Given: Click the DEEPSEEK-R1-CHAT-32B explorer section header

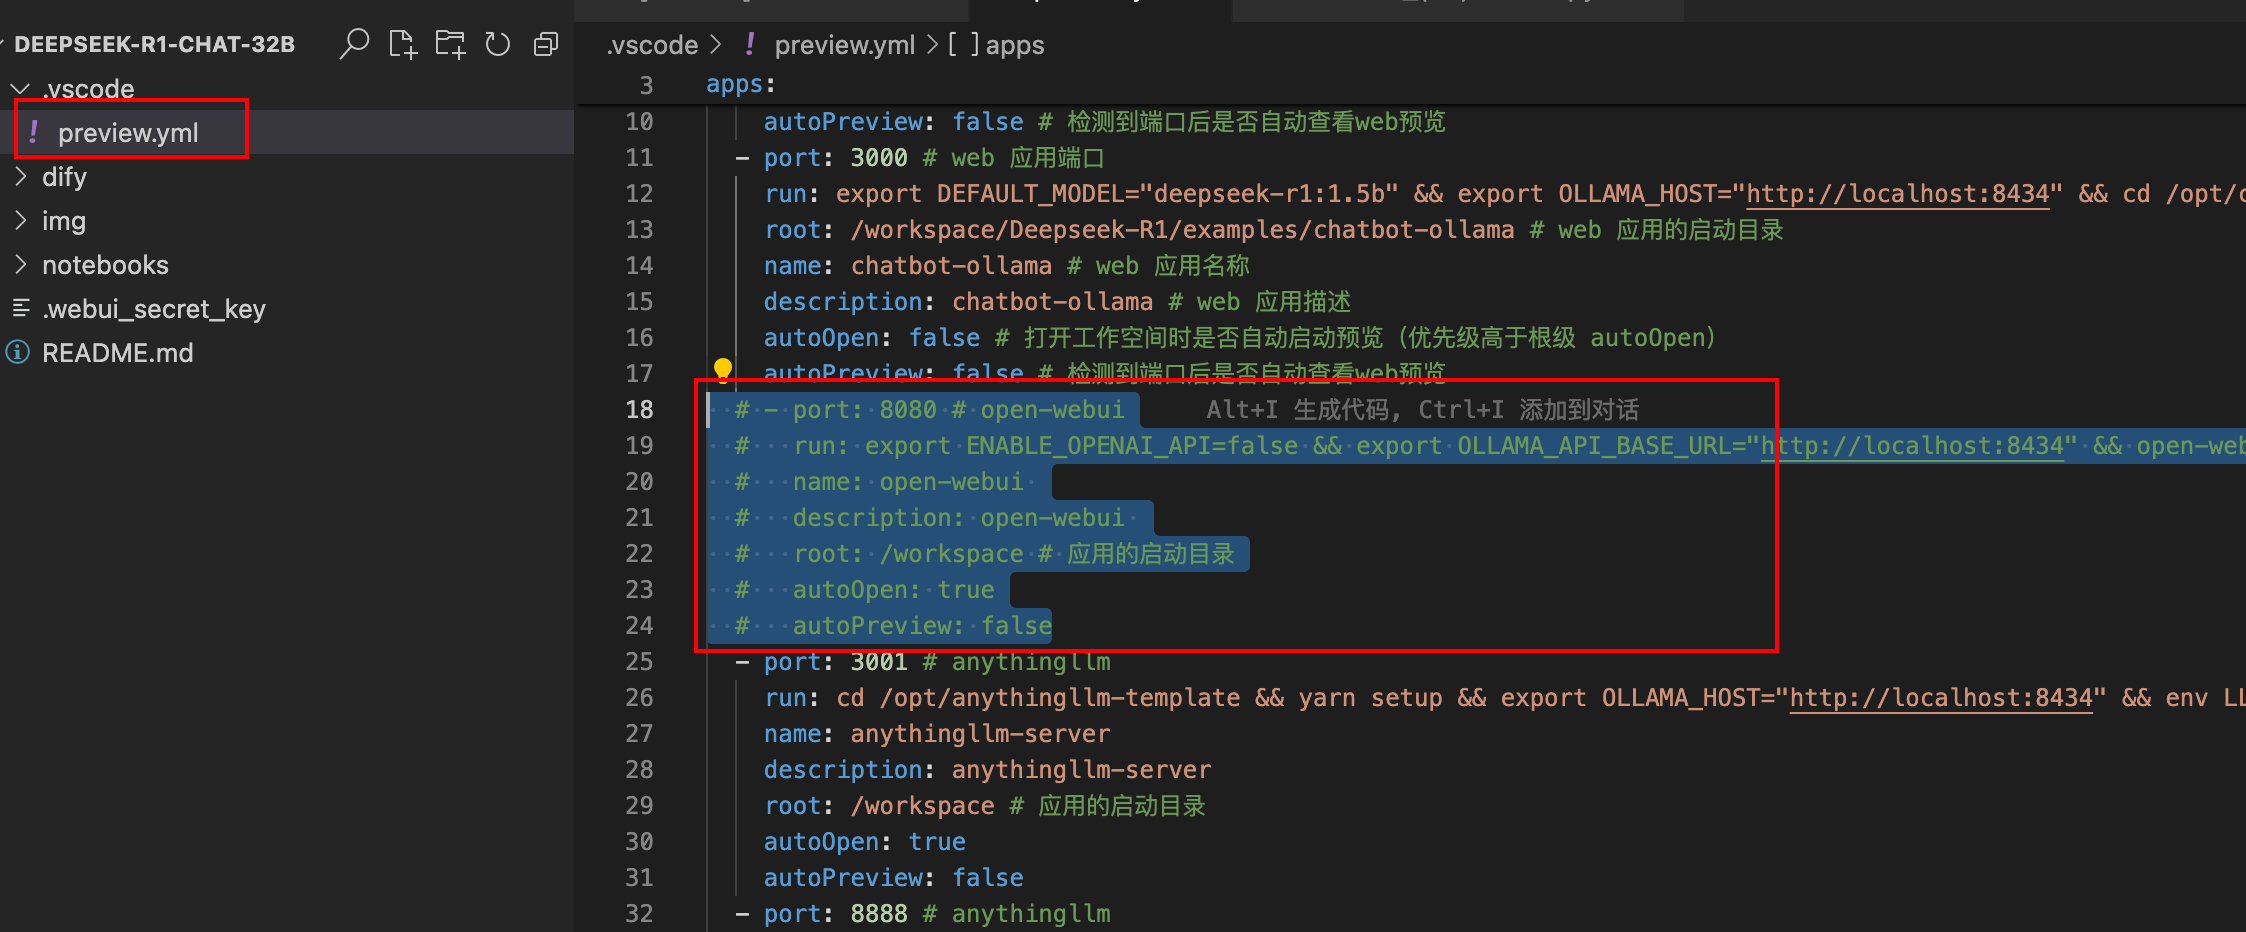Looking at the screenshot, I should (x=154, y=44).
